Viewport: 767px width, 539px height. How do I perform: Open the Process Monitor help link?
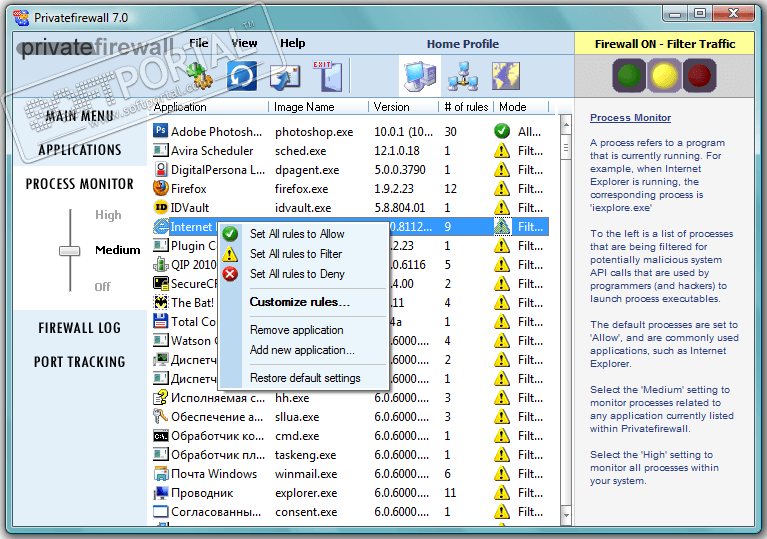(630, 117)
